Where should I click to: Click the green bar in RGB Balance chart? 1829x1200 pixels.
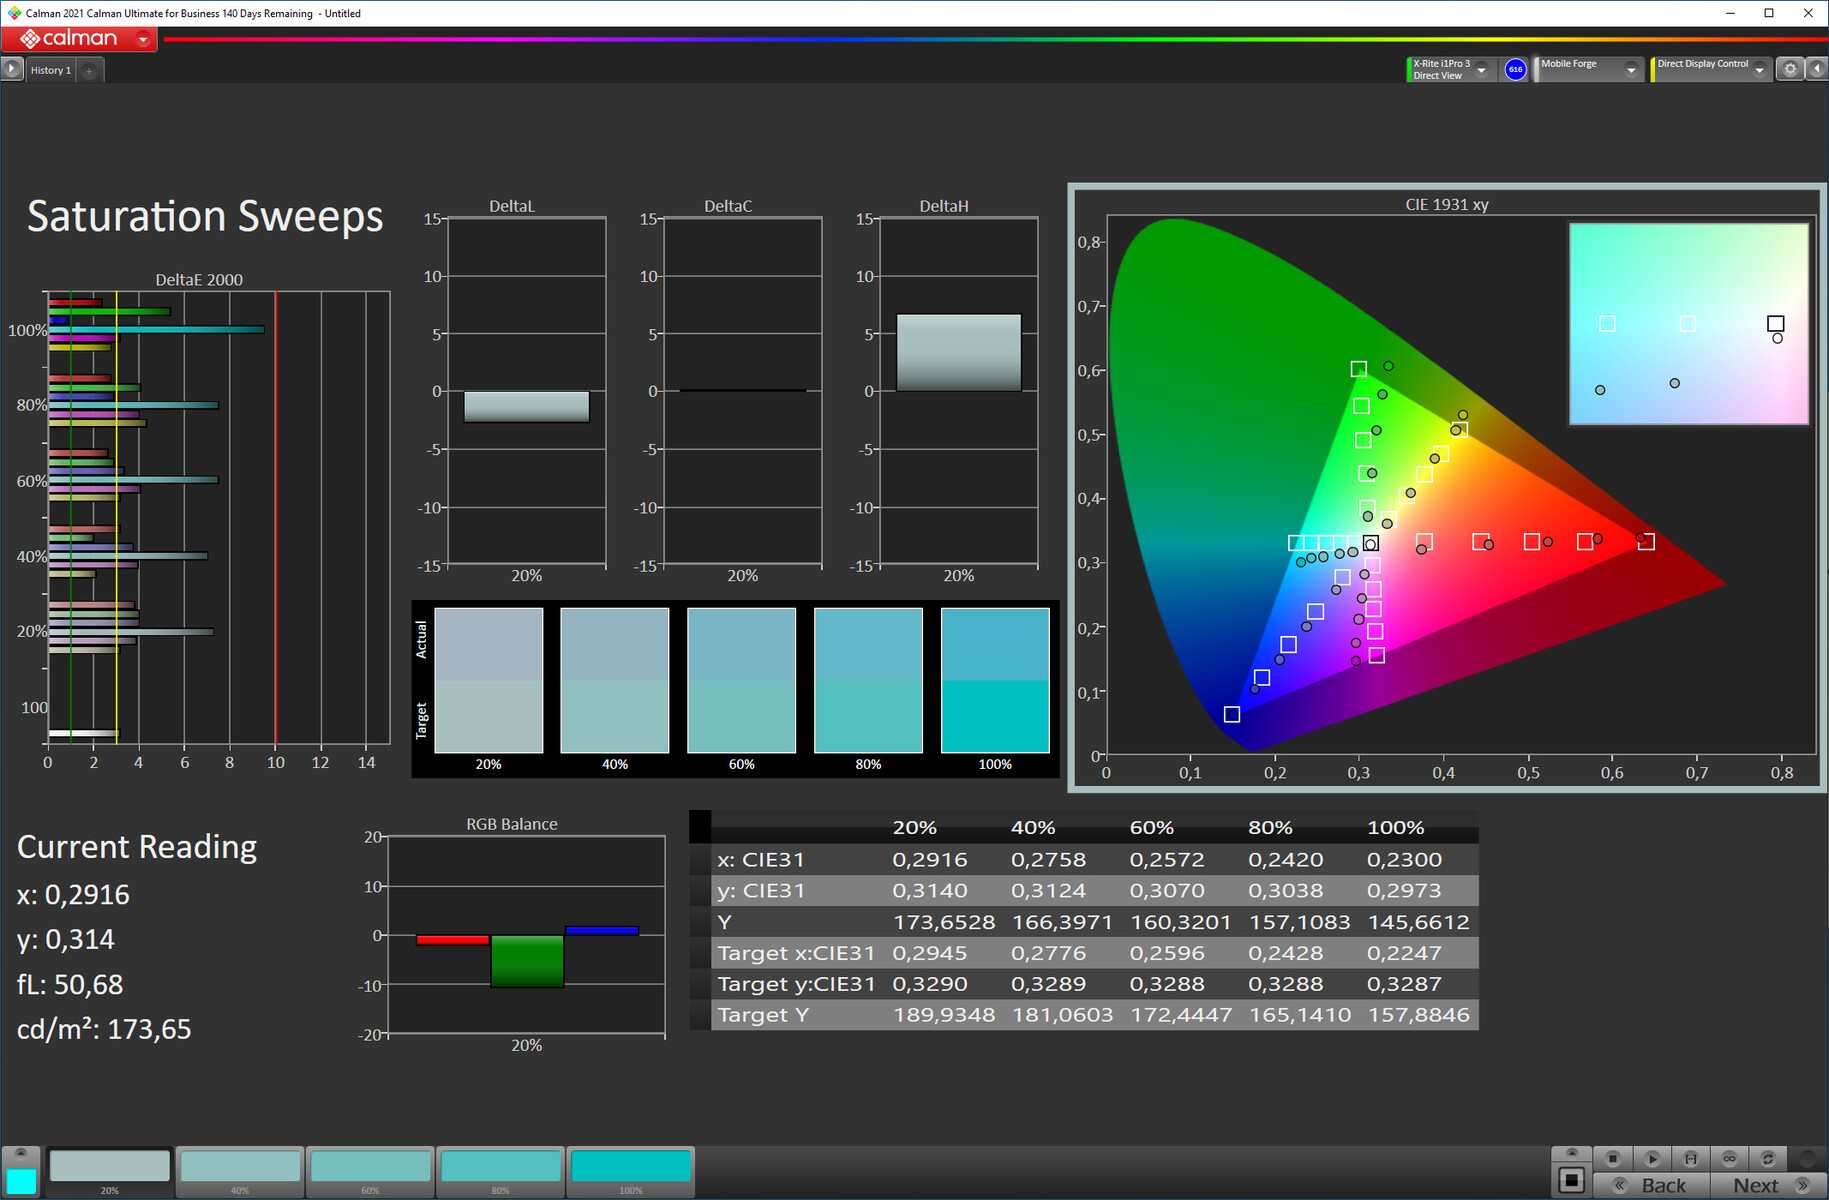527,961
